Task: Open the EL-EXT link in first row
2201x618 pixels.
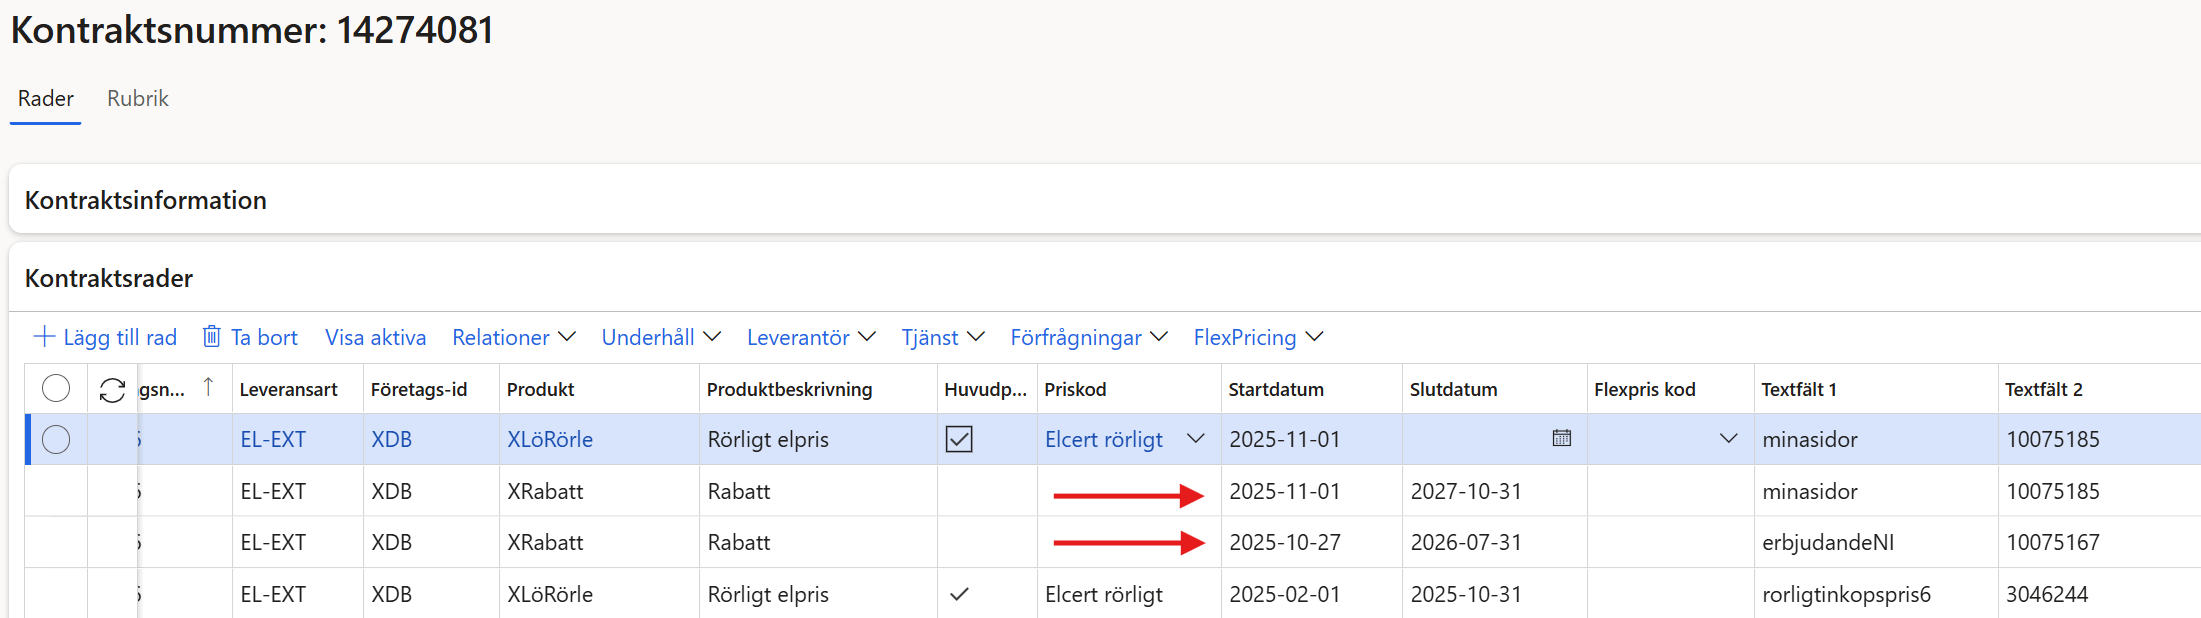Action: [273, 439]
